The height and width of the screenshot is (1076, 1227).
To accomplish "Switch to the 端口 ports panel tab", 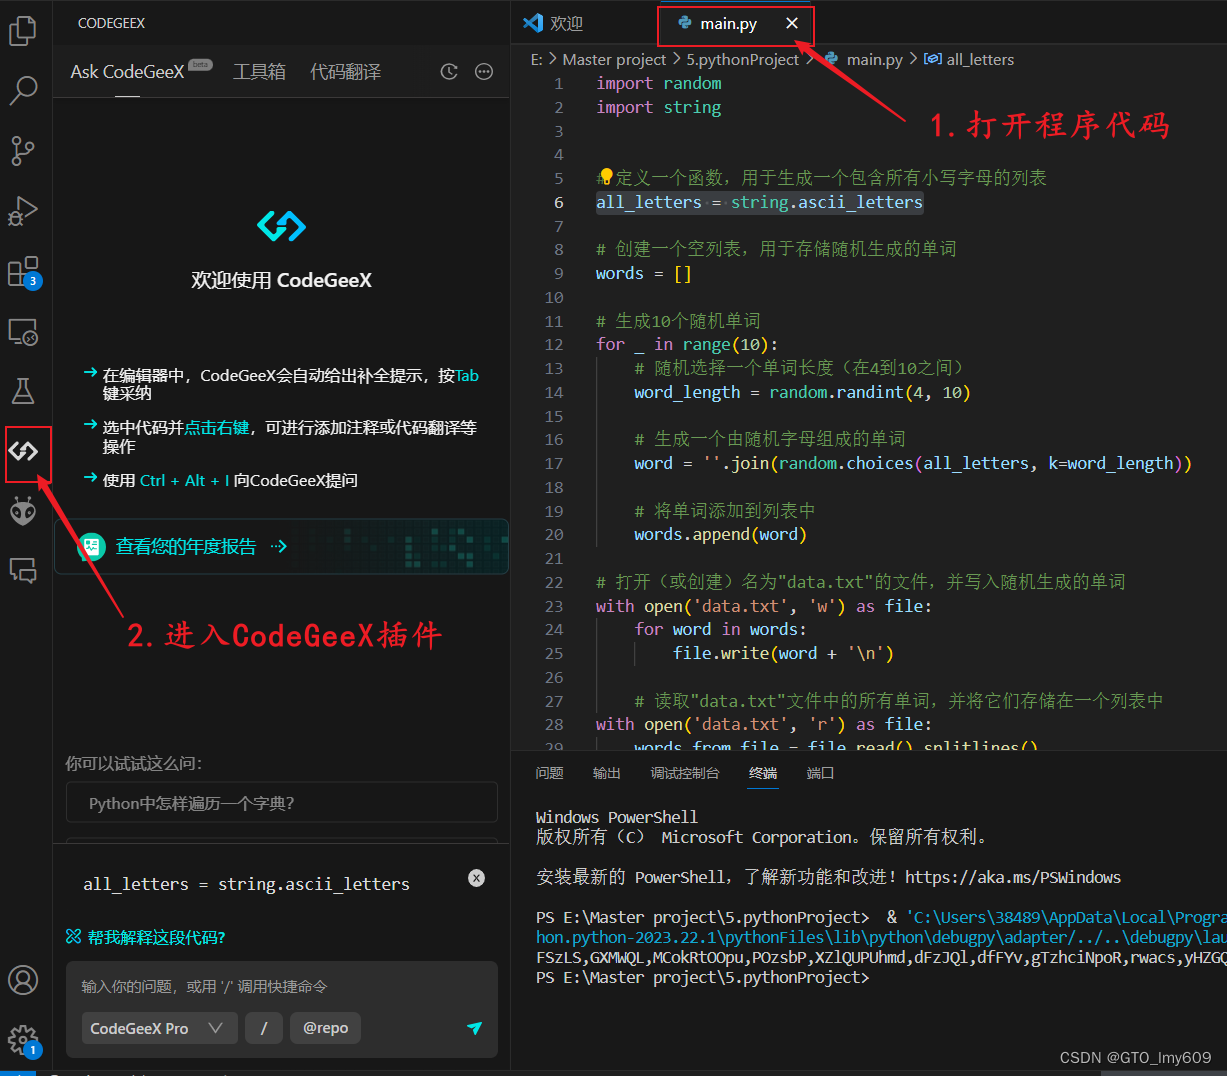I will (820, 773).
